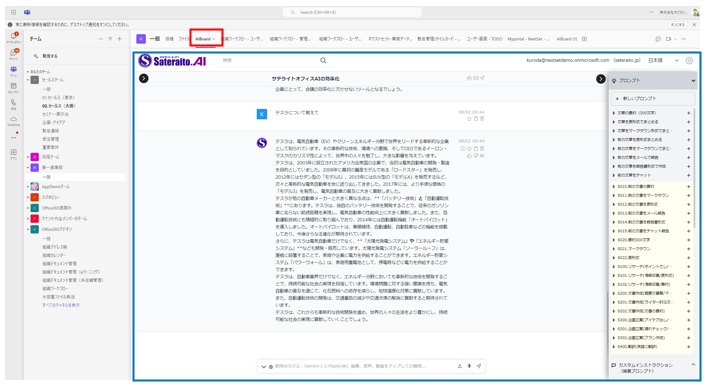
Task: Toggle thumbs-up on the Tesla AI response
Action: tap(469, 156)
